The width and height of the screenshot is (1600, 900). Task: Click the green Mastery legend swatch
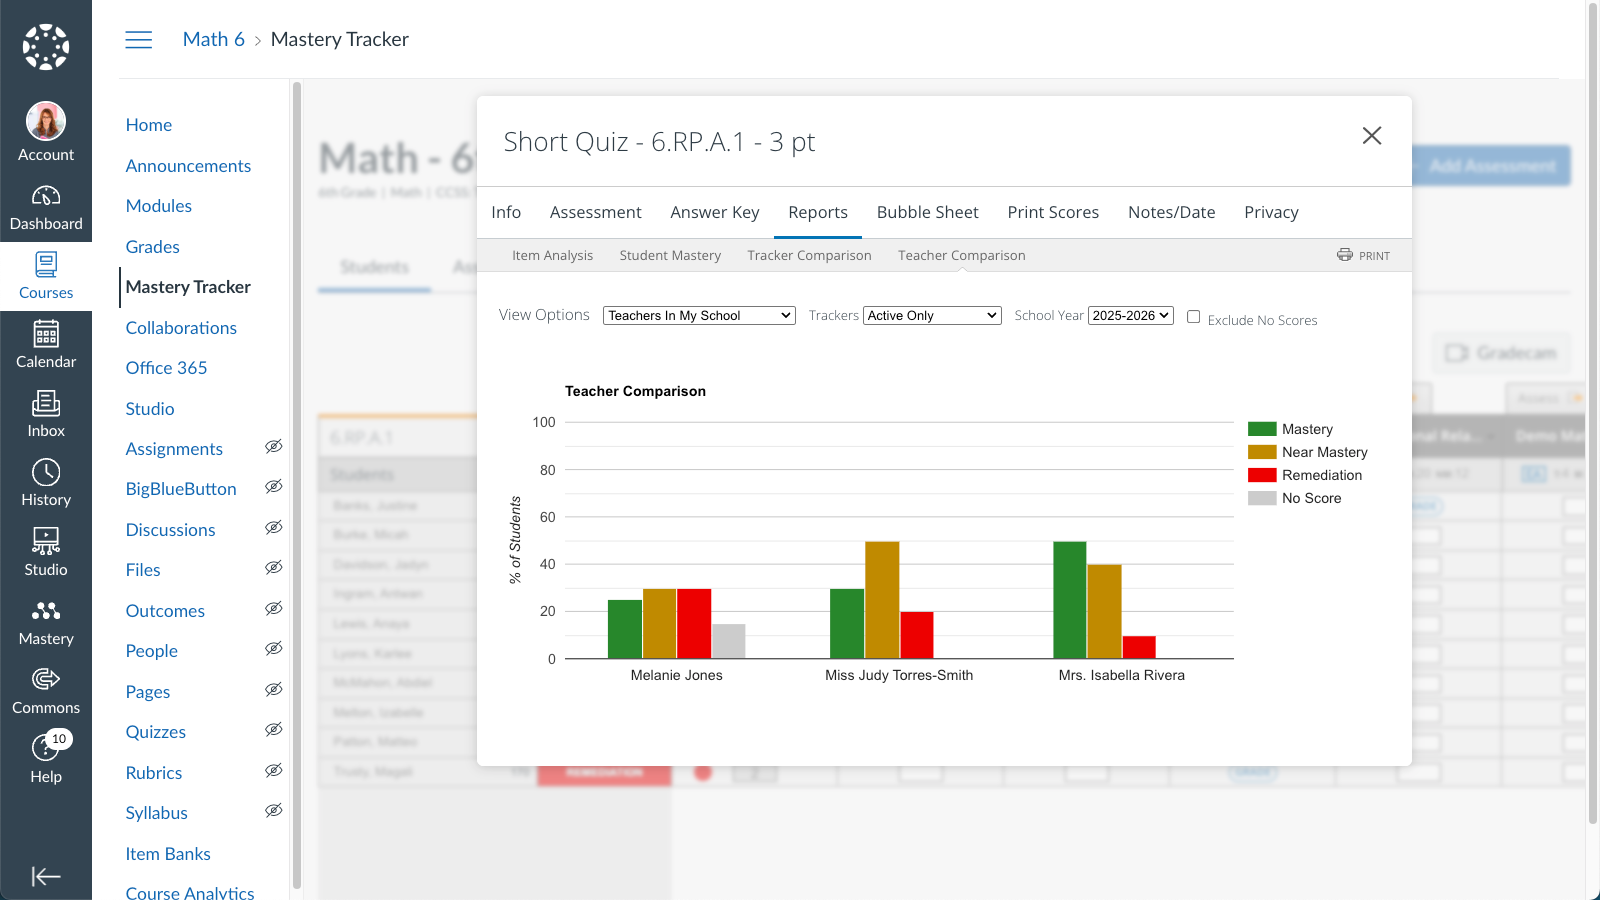tap(1262, 429)
